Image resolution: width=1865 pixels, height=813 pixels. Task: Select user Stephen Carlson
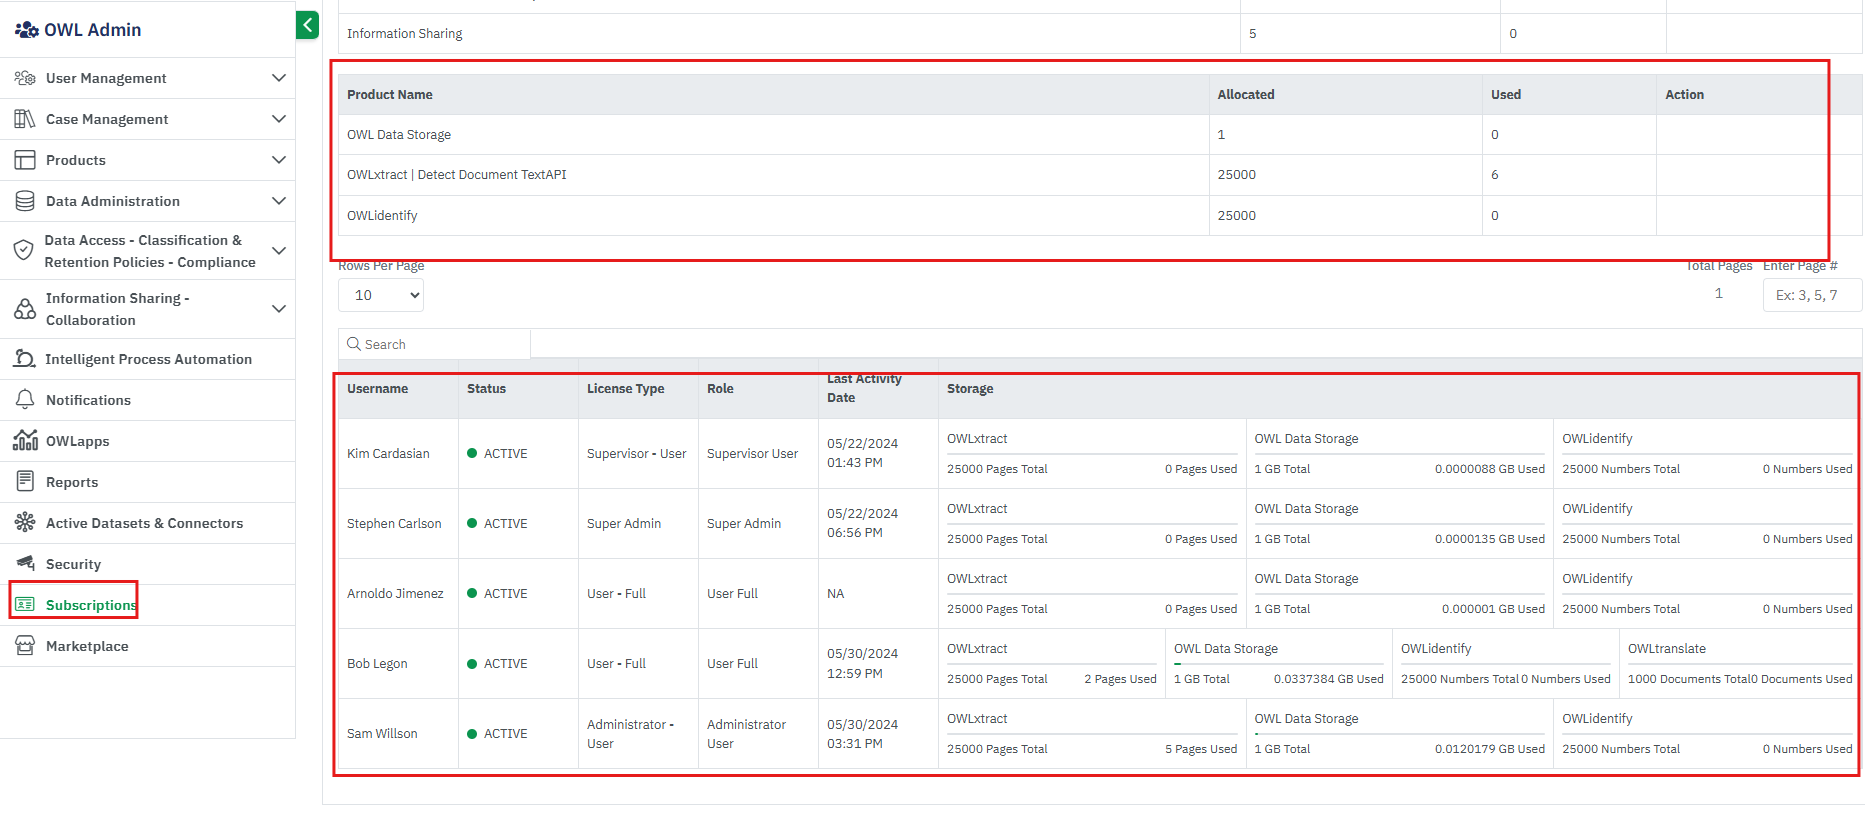pos(394,524)
